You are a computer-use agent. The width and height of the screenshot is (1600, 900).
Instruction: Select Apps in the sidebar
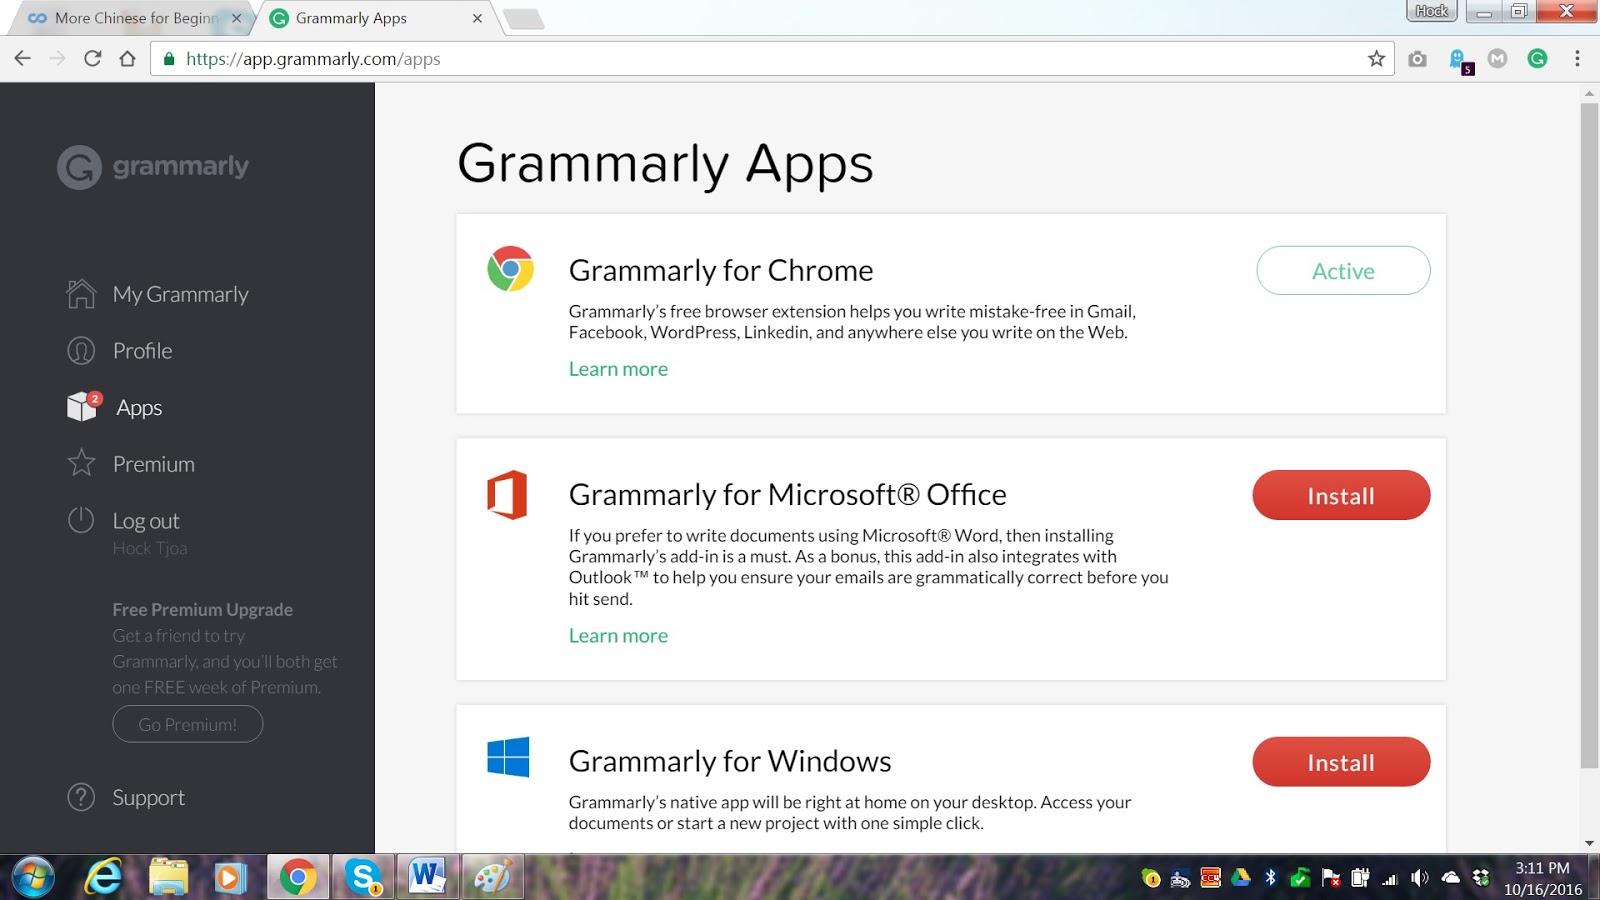tap(139, 407)
